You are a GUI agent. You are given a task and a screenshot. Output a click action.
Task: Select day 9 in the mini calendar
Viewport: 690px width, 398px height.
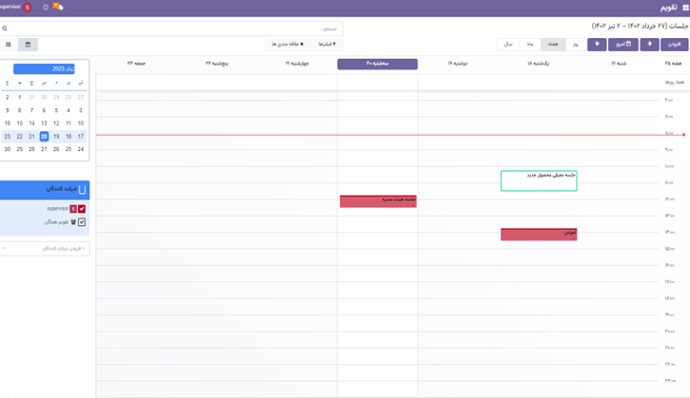pos(7,110)
